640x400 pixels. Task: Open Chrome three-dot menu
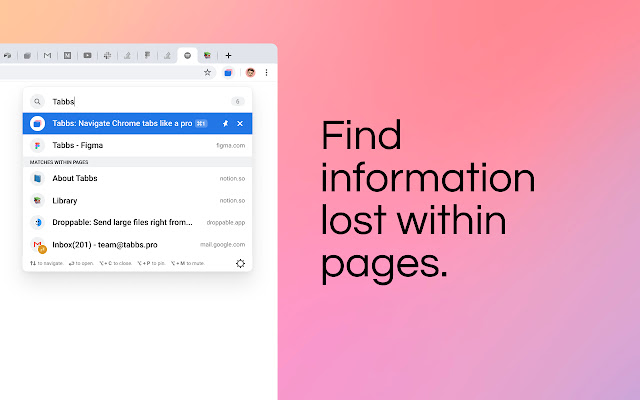pos(267,73)
